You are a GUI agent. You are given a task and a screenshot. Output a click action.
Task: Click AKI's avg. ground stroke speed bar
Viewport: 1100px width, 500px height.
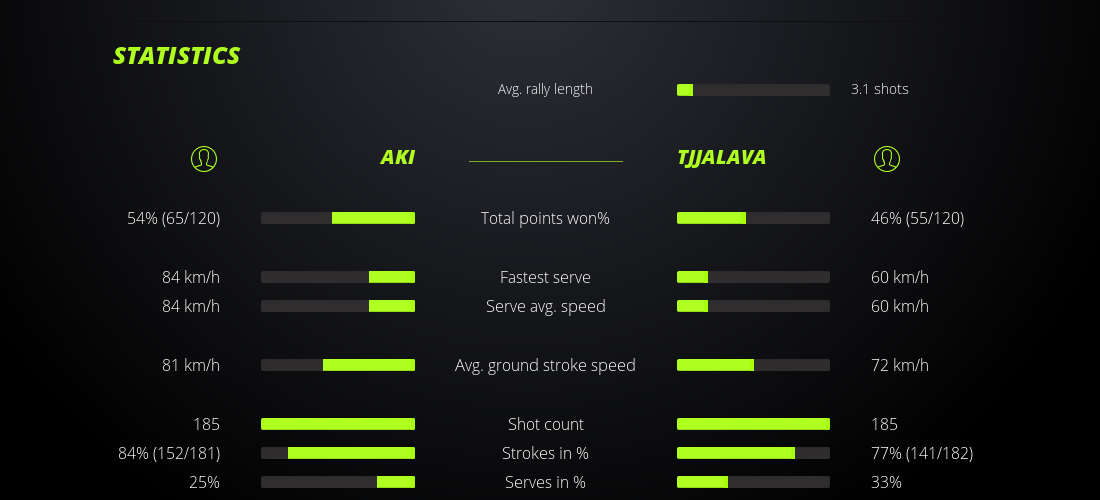(x=338, y=365)
